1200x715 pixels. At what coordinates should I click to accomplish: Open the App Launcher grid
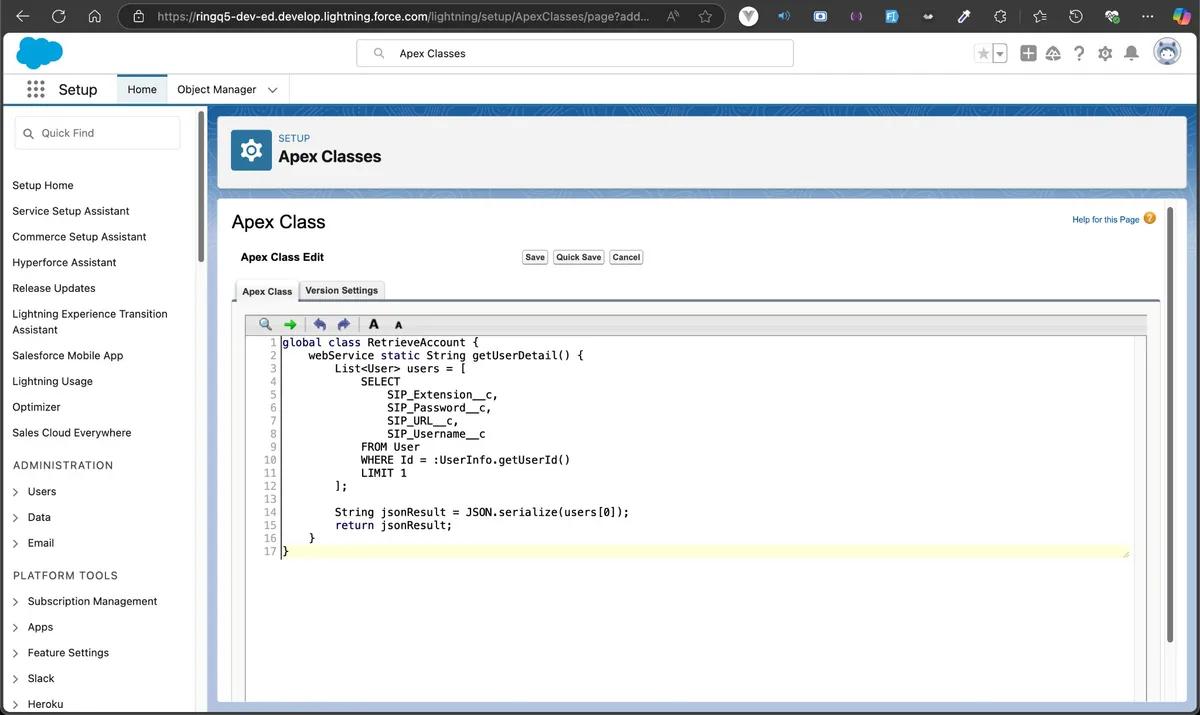[36, 89]
